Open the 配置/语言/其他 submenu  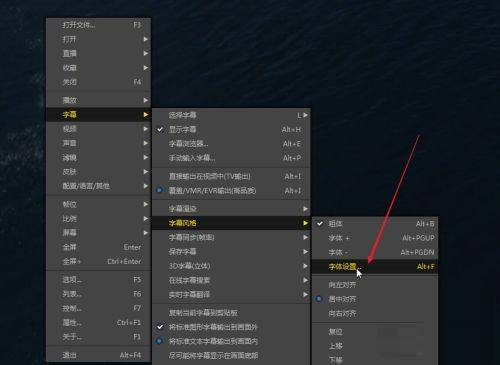(98, 186)
